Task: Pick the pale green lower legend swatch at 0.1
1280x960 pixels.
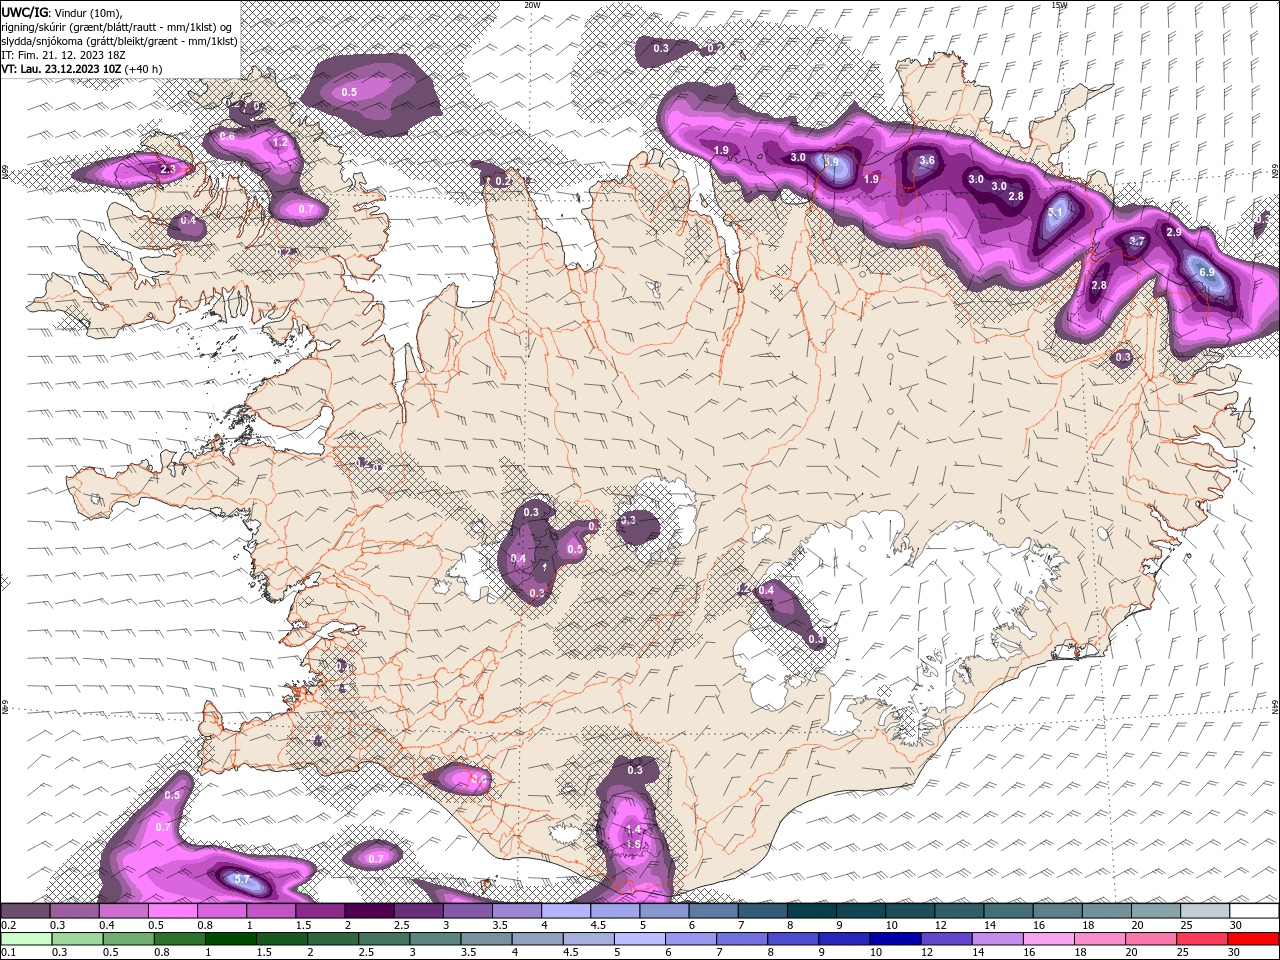Action: coord(26,939)
